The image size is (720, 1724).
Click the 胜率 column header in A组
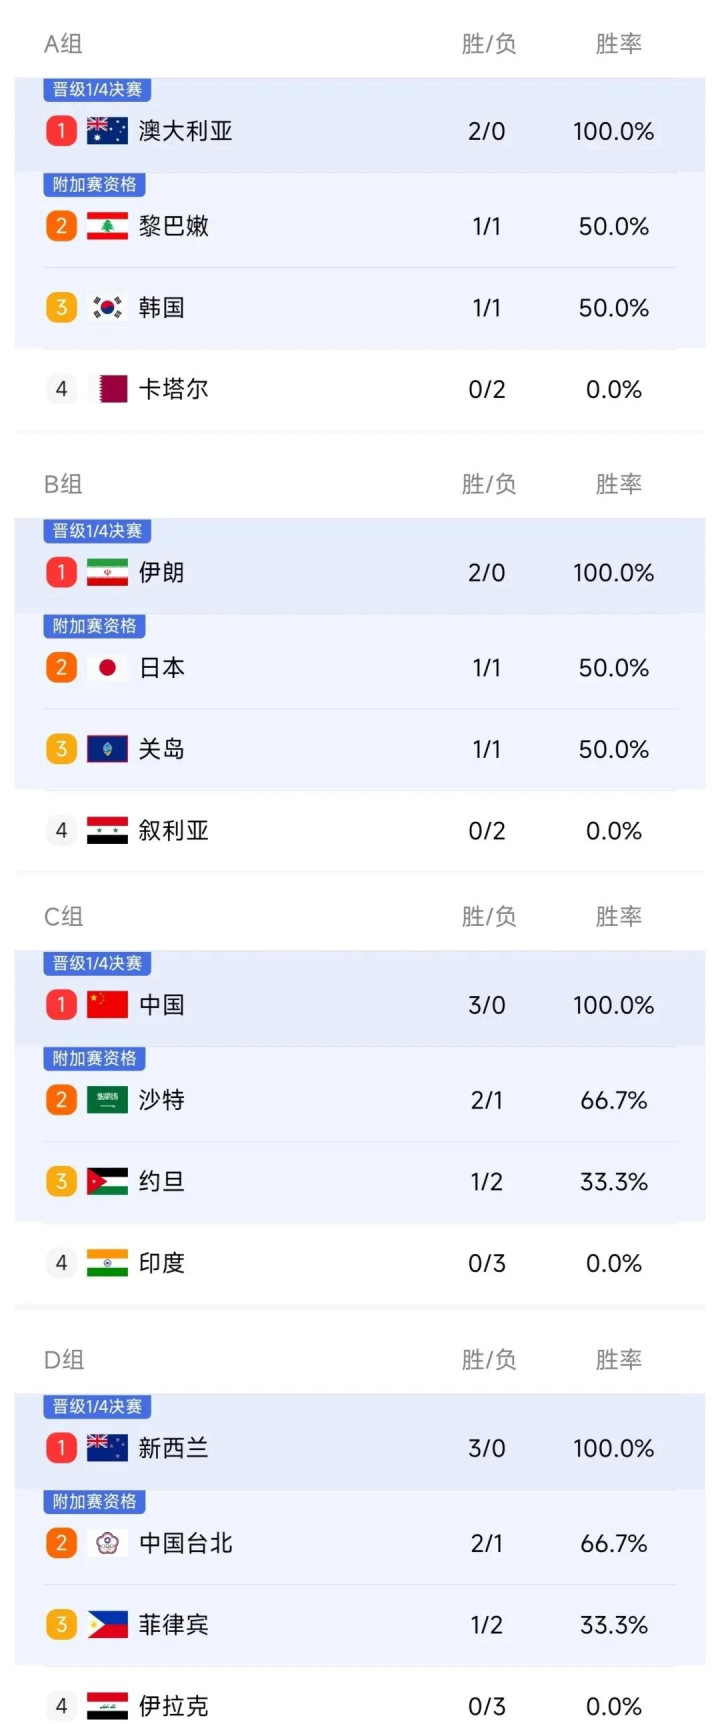(618, 44)
